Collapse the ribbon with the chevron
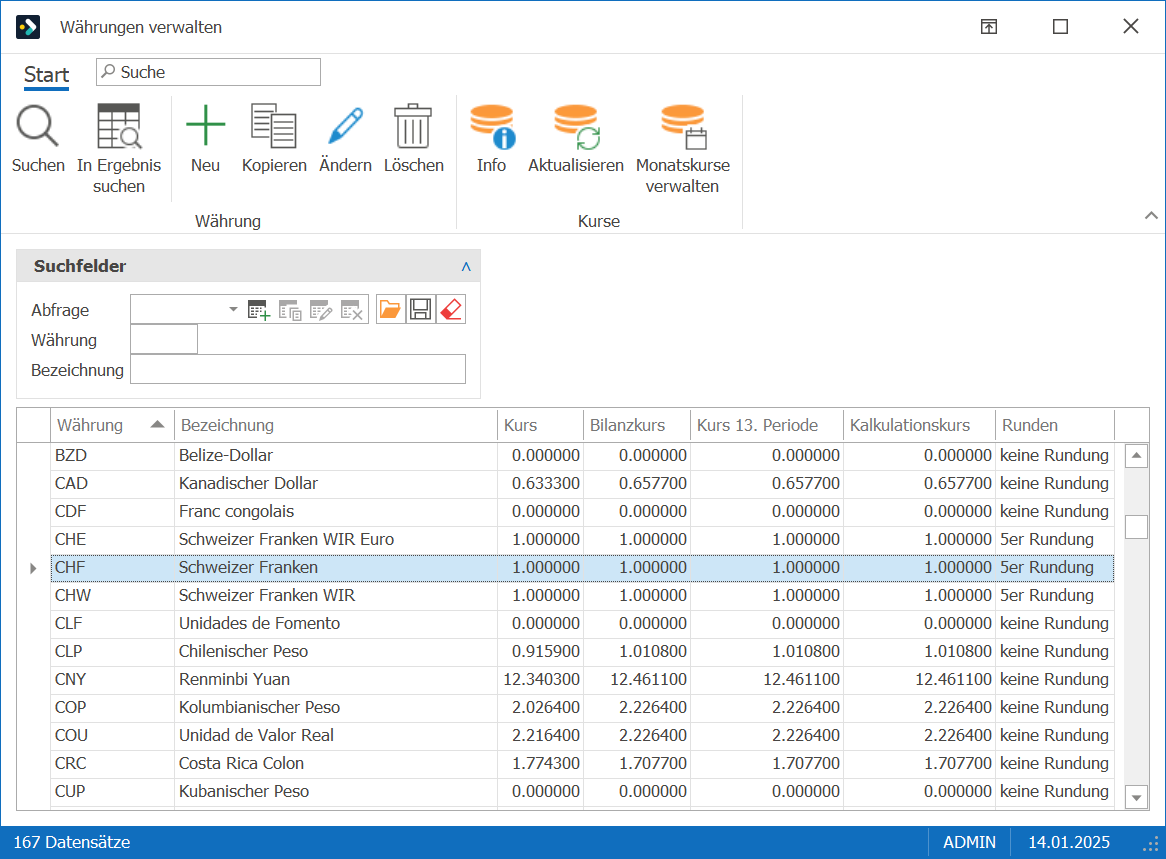The height and width of the screenshot is (859, 1166). click(x=1151, y=216)
